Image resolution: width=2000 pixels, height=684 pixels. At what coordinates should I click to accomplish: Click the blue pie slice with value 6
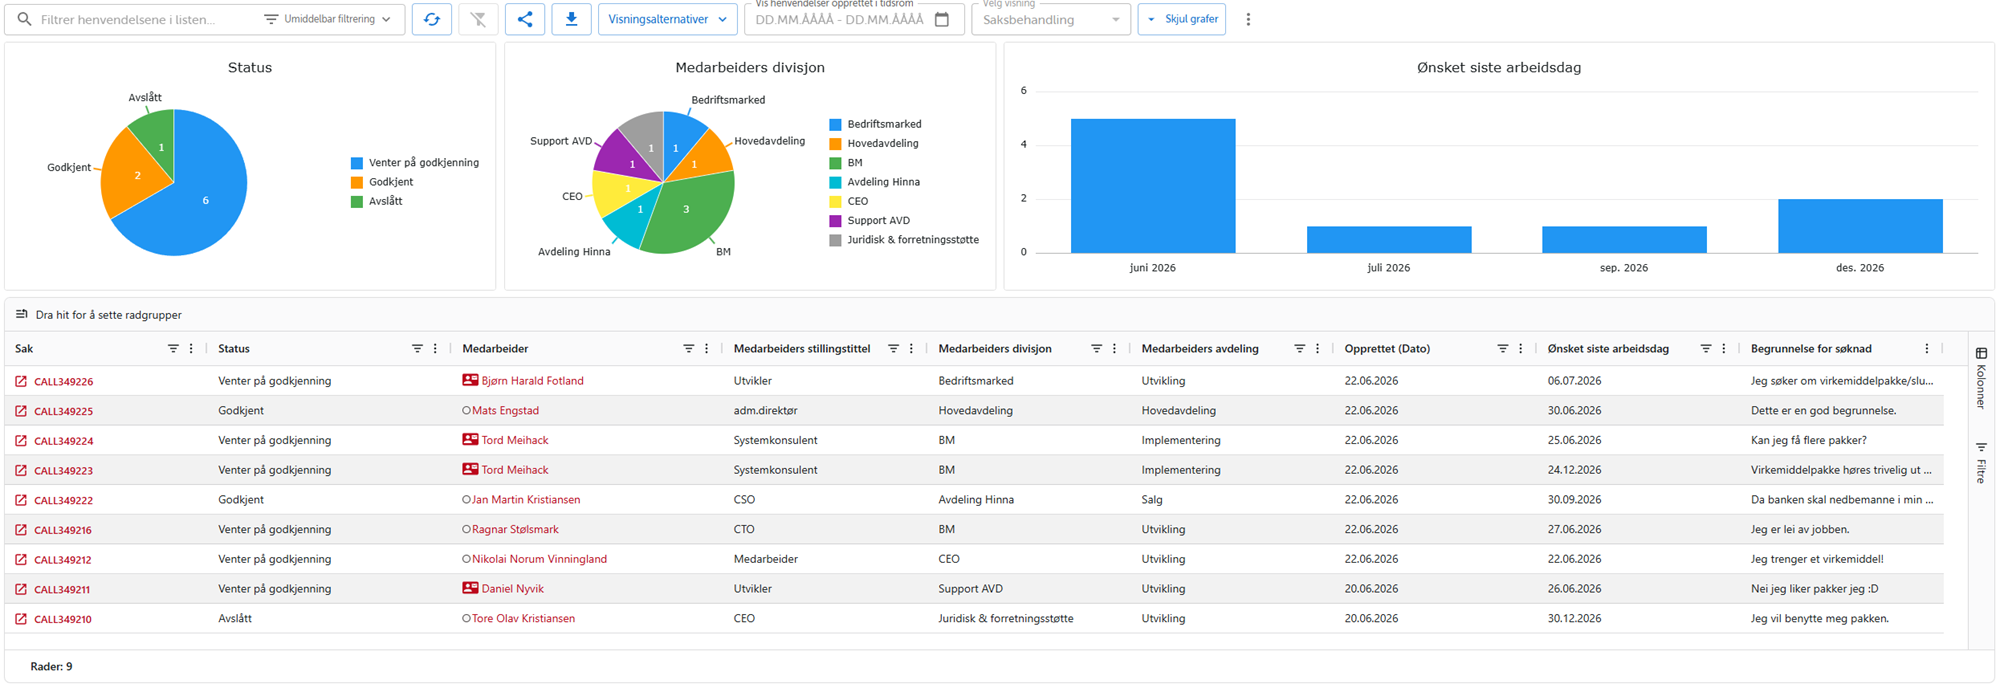coord(205,200)
